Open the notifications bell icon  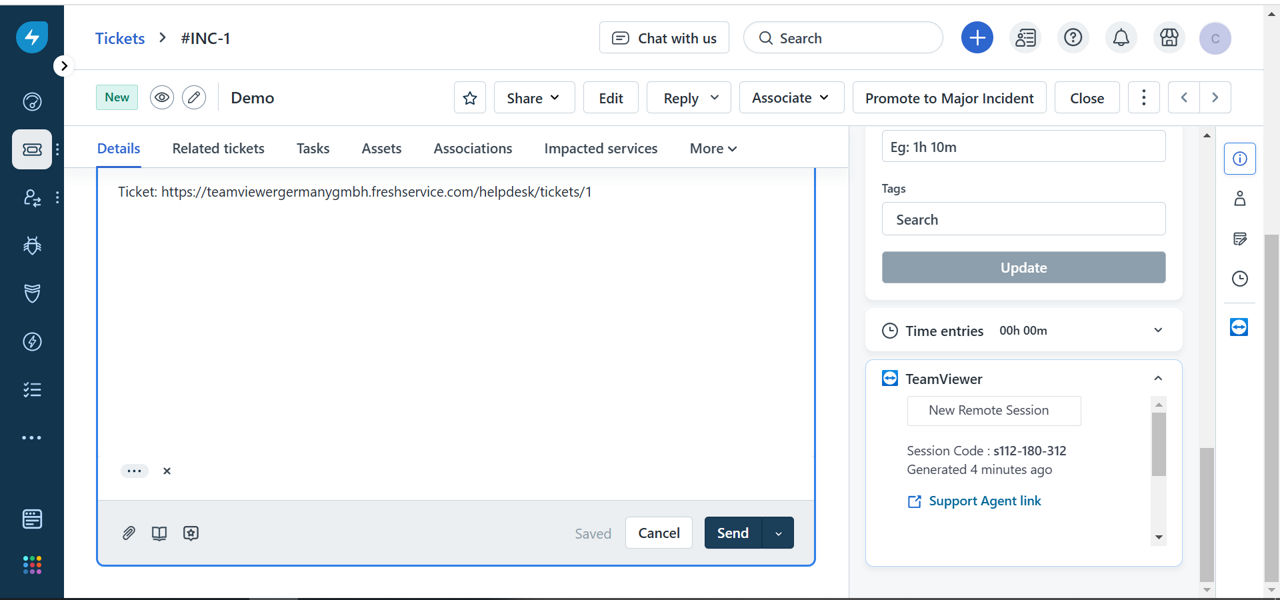[1121, 38]
